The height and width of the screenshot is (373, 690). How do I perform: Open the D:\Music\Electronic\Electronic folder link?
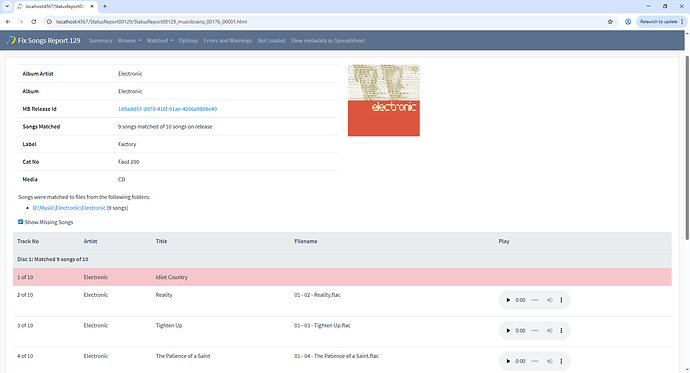(x=69, y=208)
